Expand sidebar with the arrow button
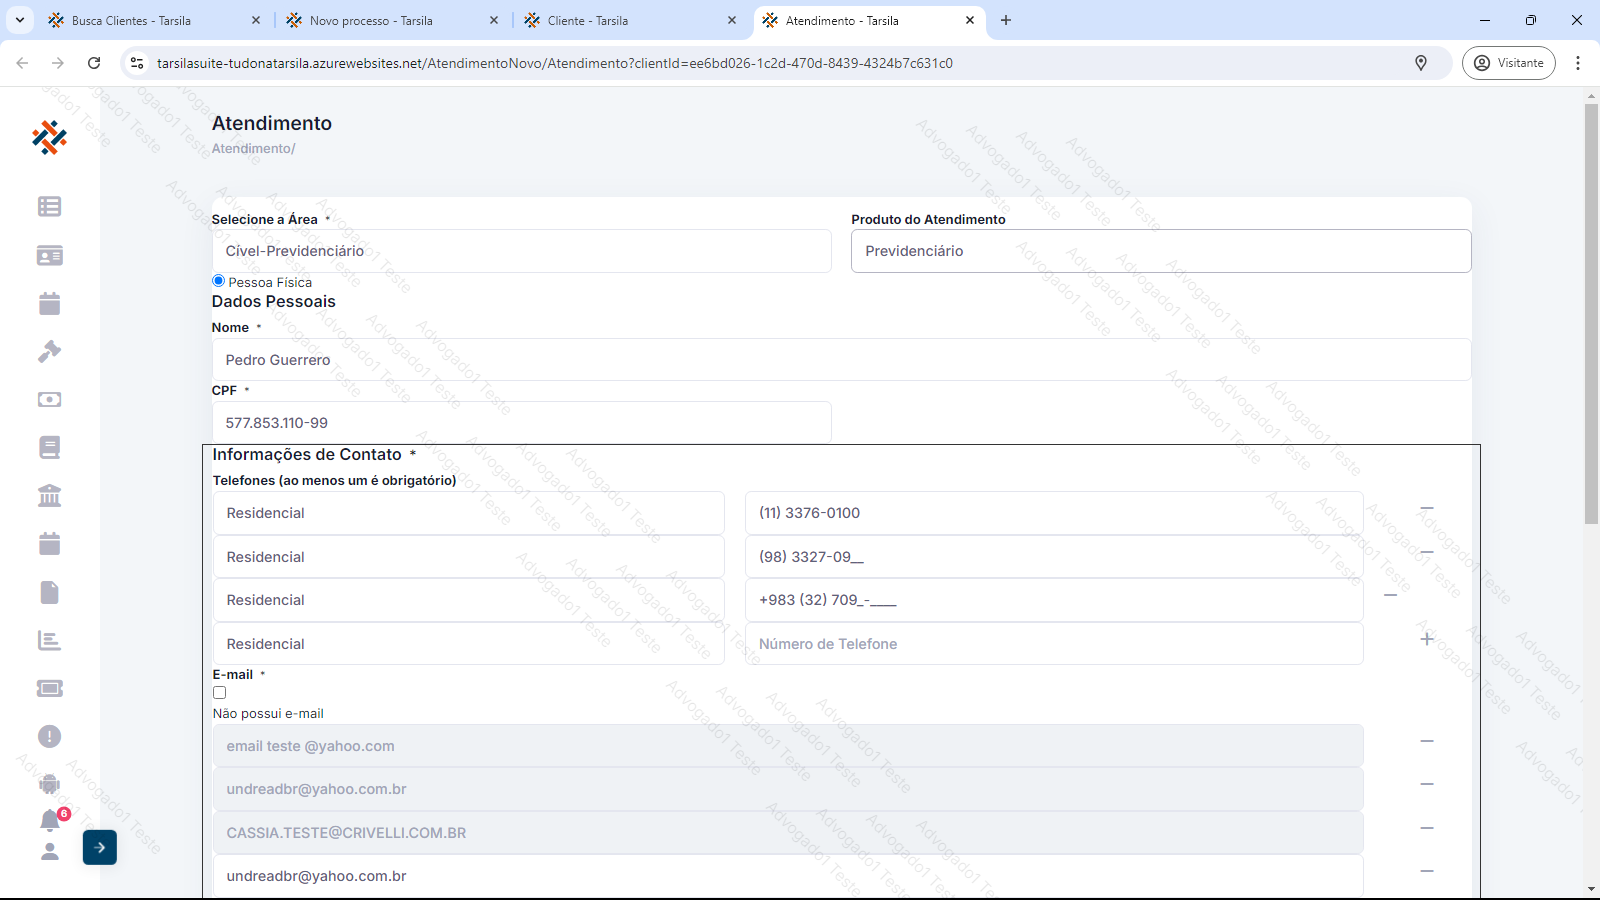Screen dimensions: 1600x900 [x=99, y=847]
